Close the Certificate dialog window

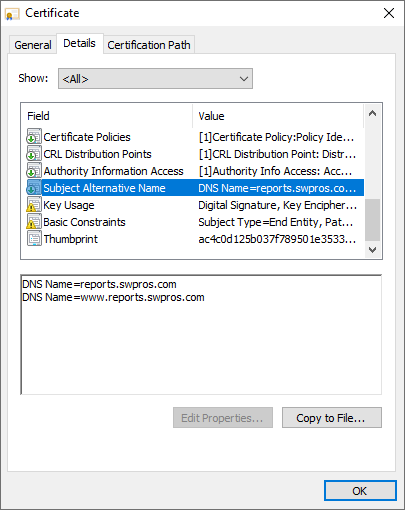[389, 13]
